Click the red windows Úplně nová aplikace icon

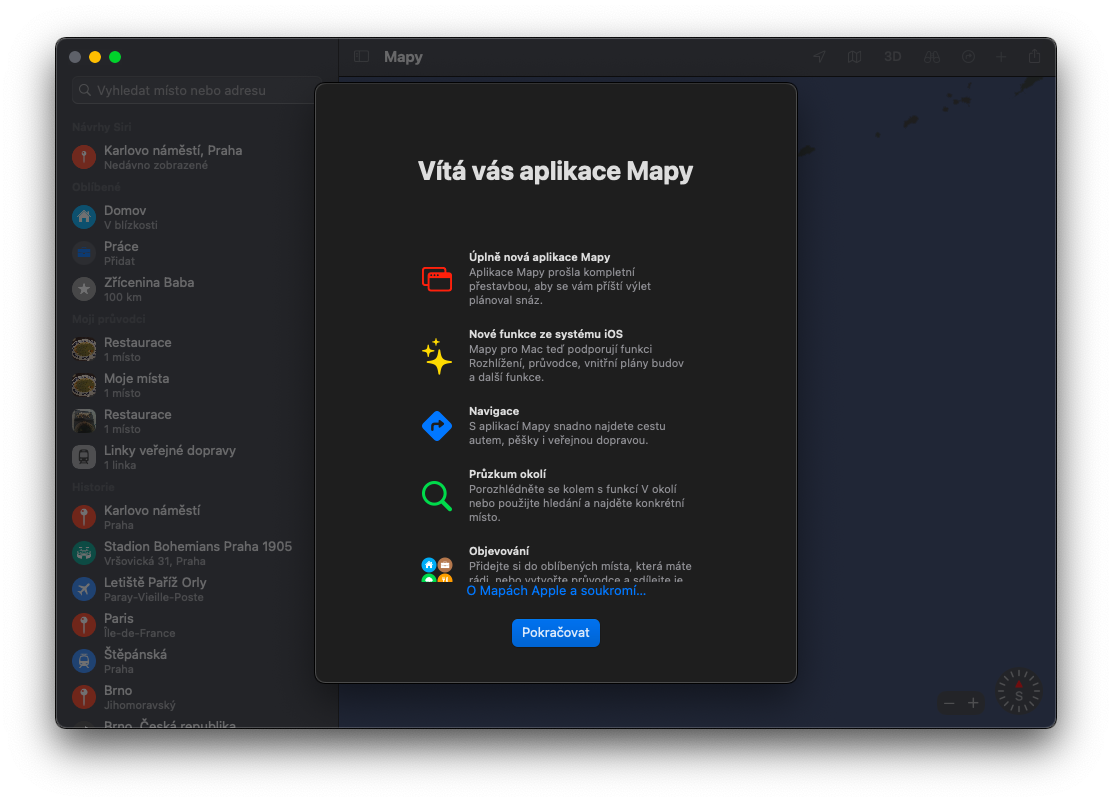click(437, 279)
